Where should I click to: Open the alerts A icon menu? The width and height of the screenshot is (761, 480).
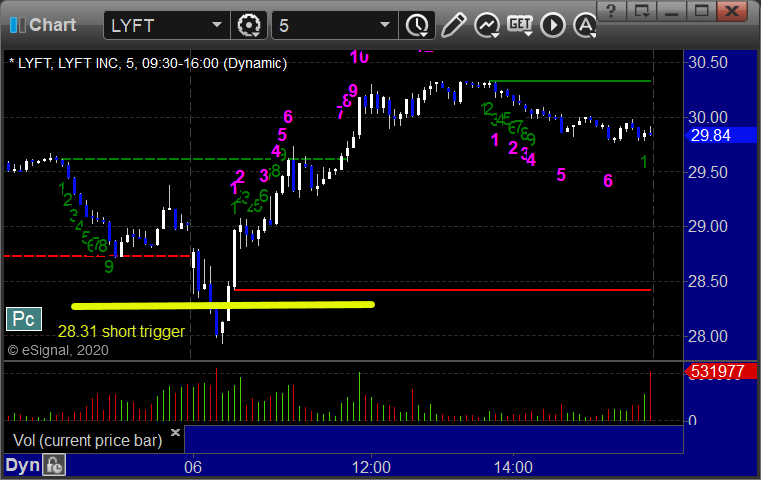tap(585, 25)
